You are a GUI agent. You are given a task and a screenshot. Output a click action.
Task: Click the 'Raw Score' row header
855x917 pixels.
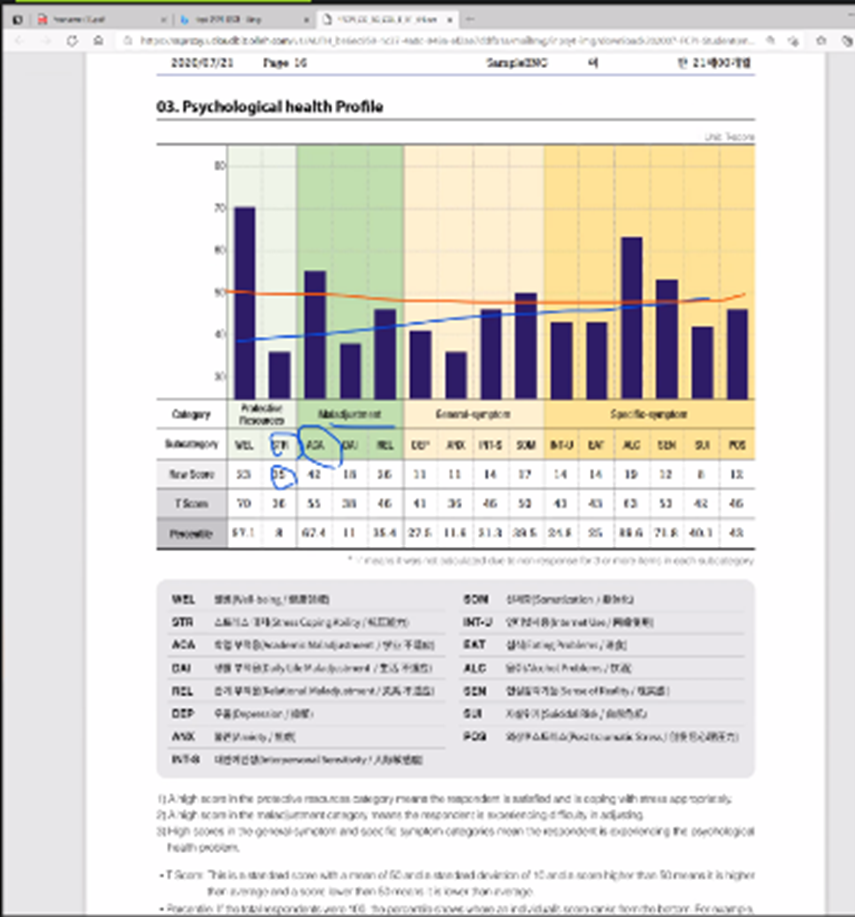tap(191, 474)
